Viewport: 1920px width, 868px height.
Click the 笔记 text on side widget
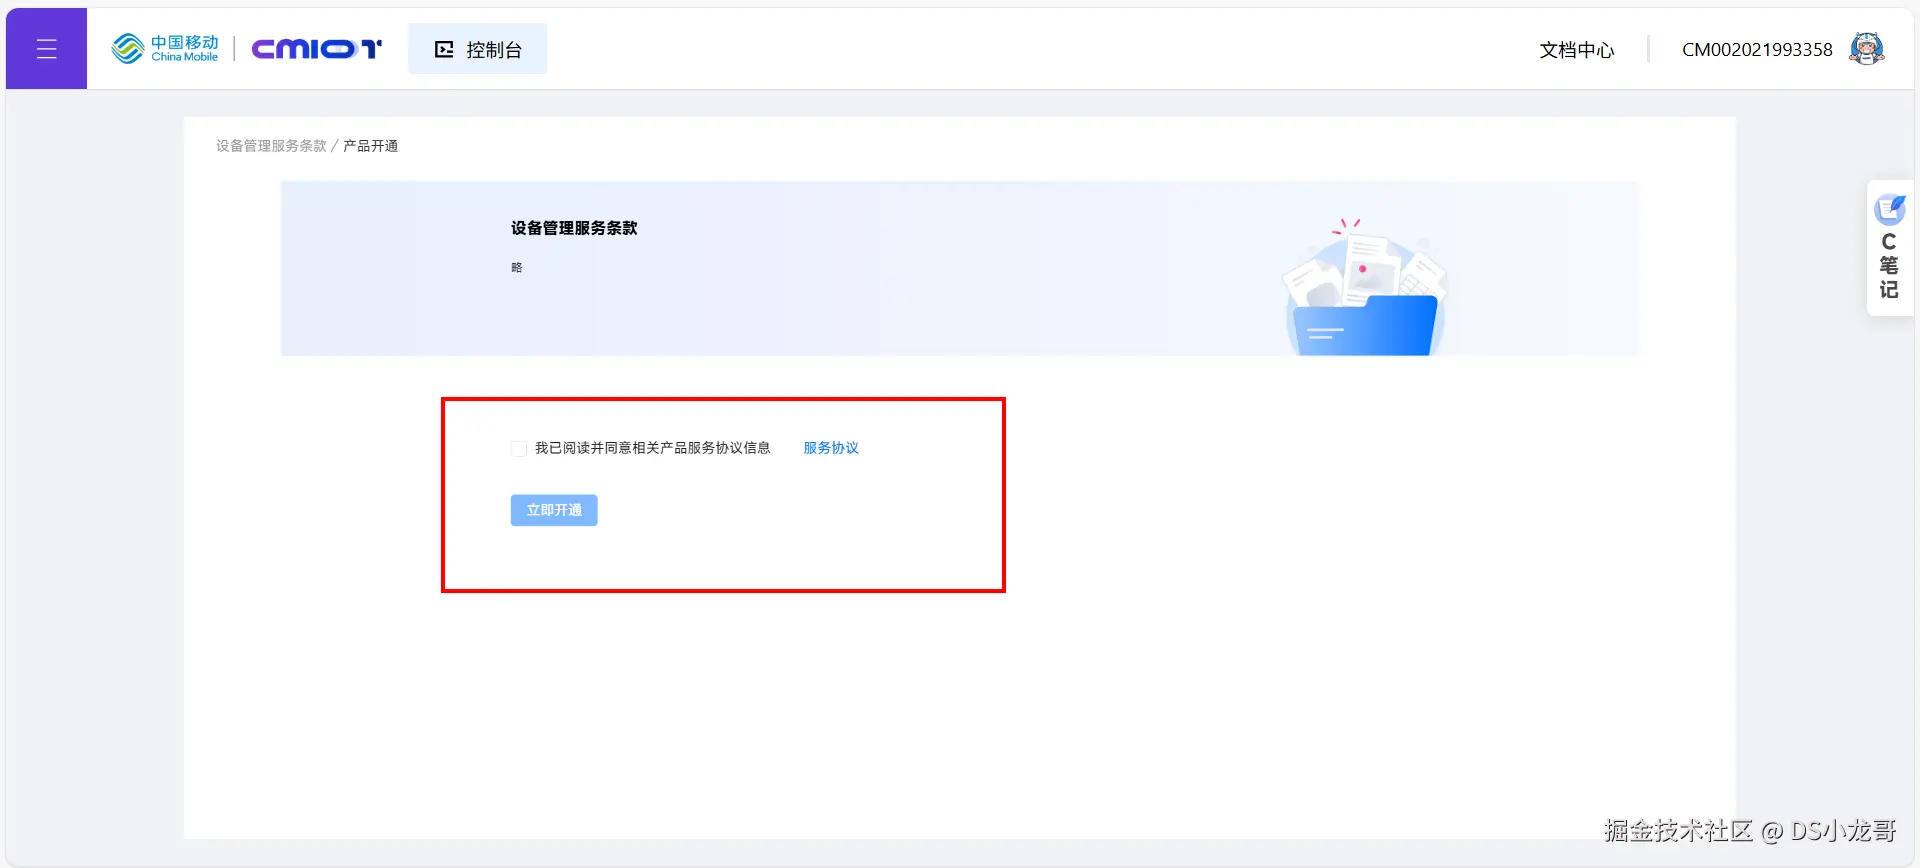pyautogui.click(x=1888, y=278)
